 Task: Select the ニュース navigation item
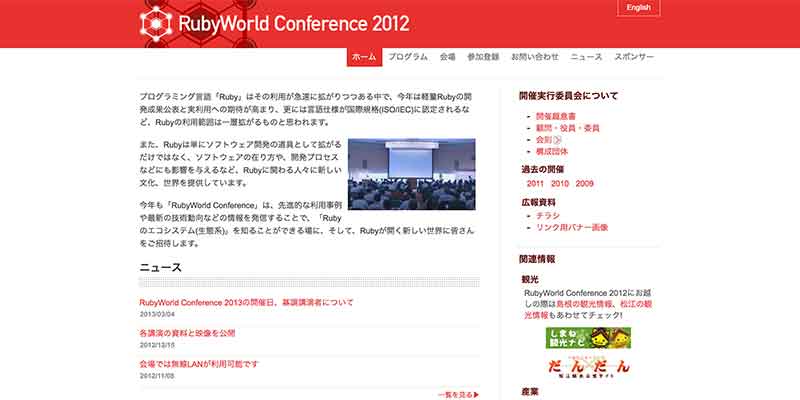[x=586, y=57]
